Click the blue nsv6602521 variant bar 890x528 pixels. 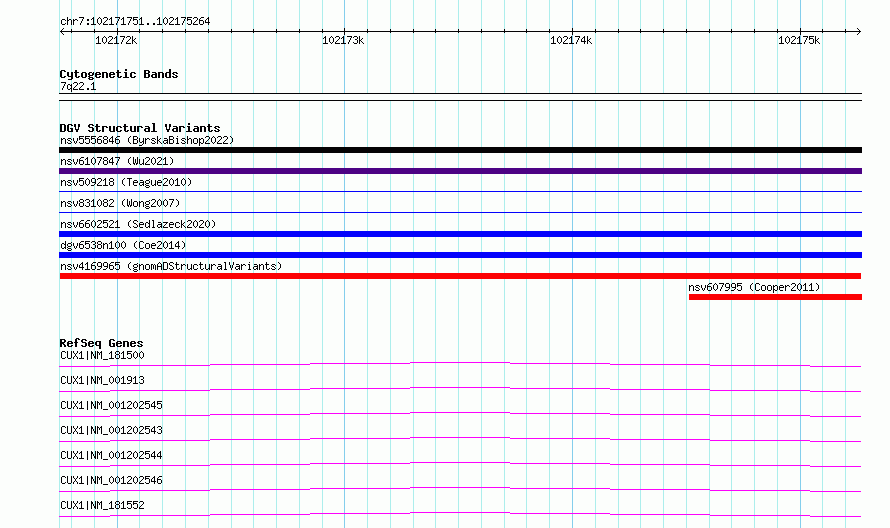click(x=460, y=234)
